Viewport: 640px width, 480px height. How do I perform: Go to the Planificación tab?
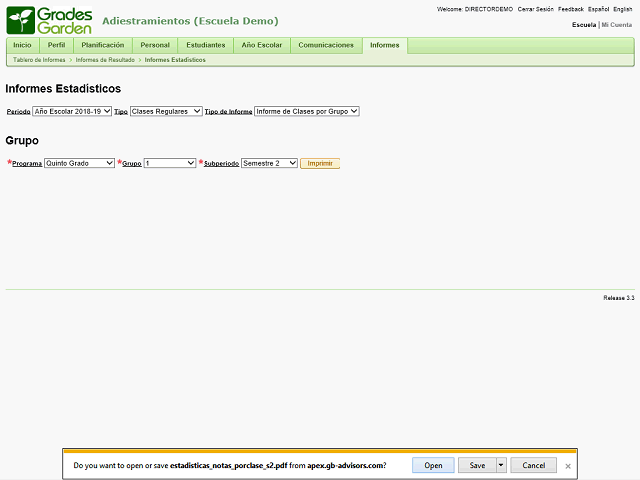[103, 45]
